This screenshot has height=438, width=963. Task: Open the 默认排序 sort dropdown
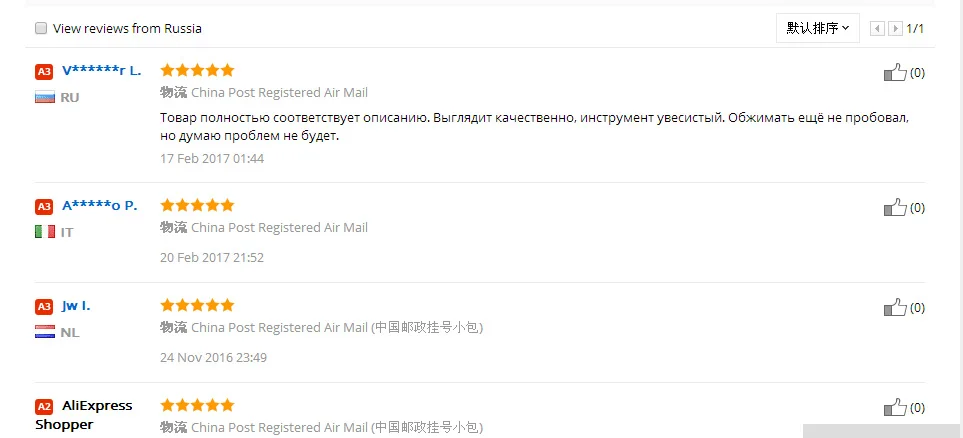point(817,28)
